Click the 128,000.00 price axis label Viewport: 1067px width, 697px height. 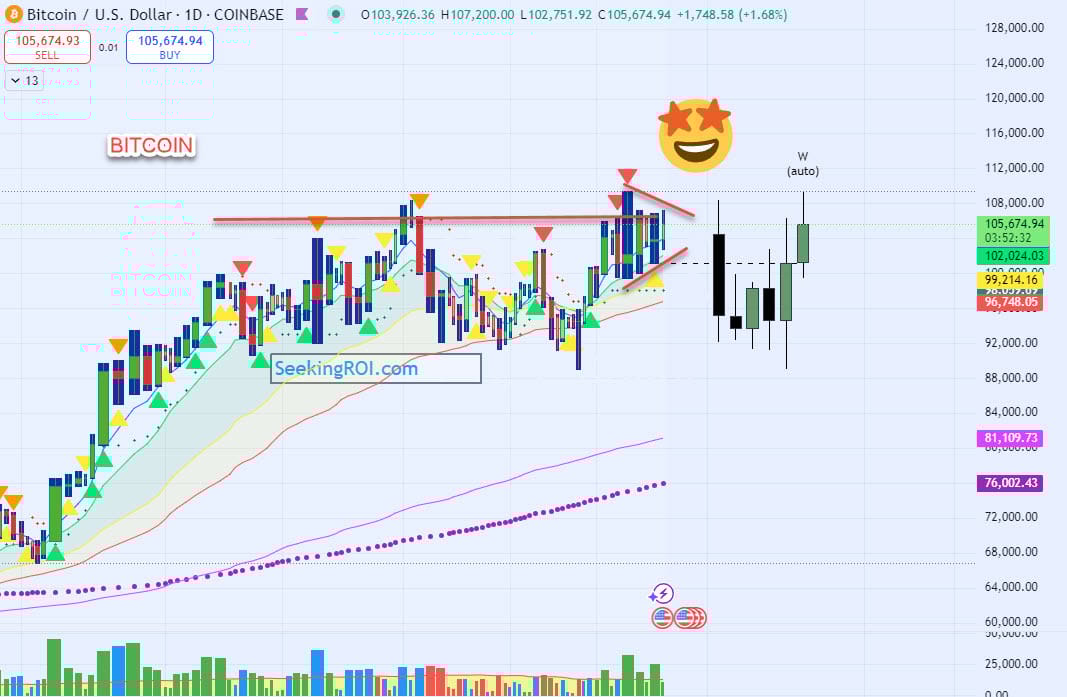click(1015, 28)
